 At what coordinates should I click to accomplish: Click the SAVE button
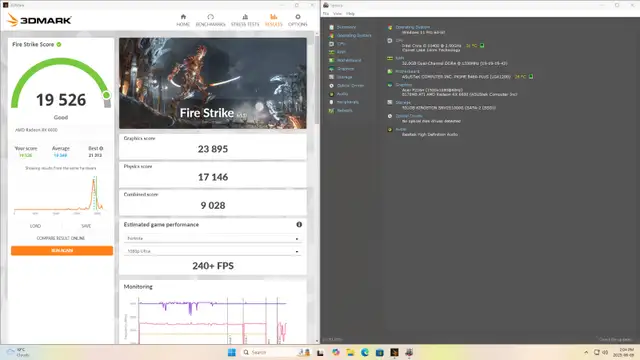coord(86,226)
